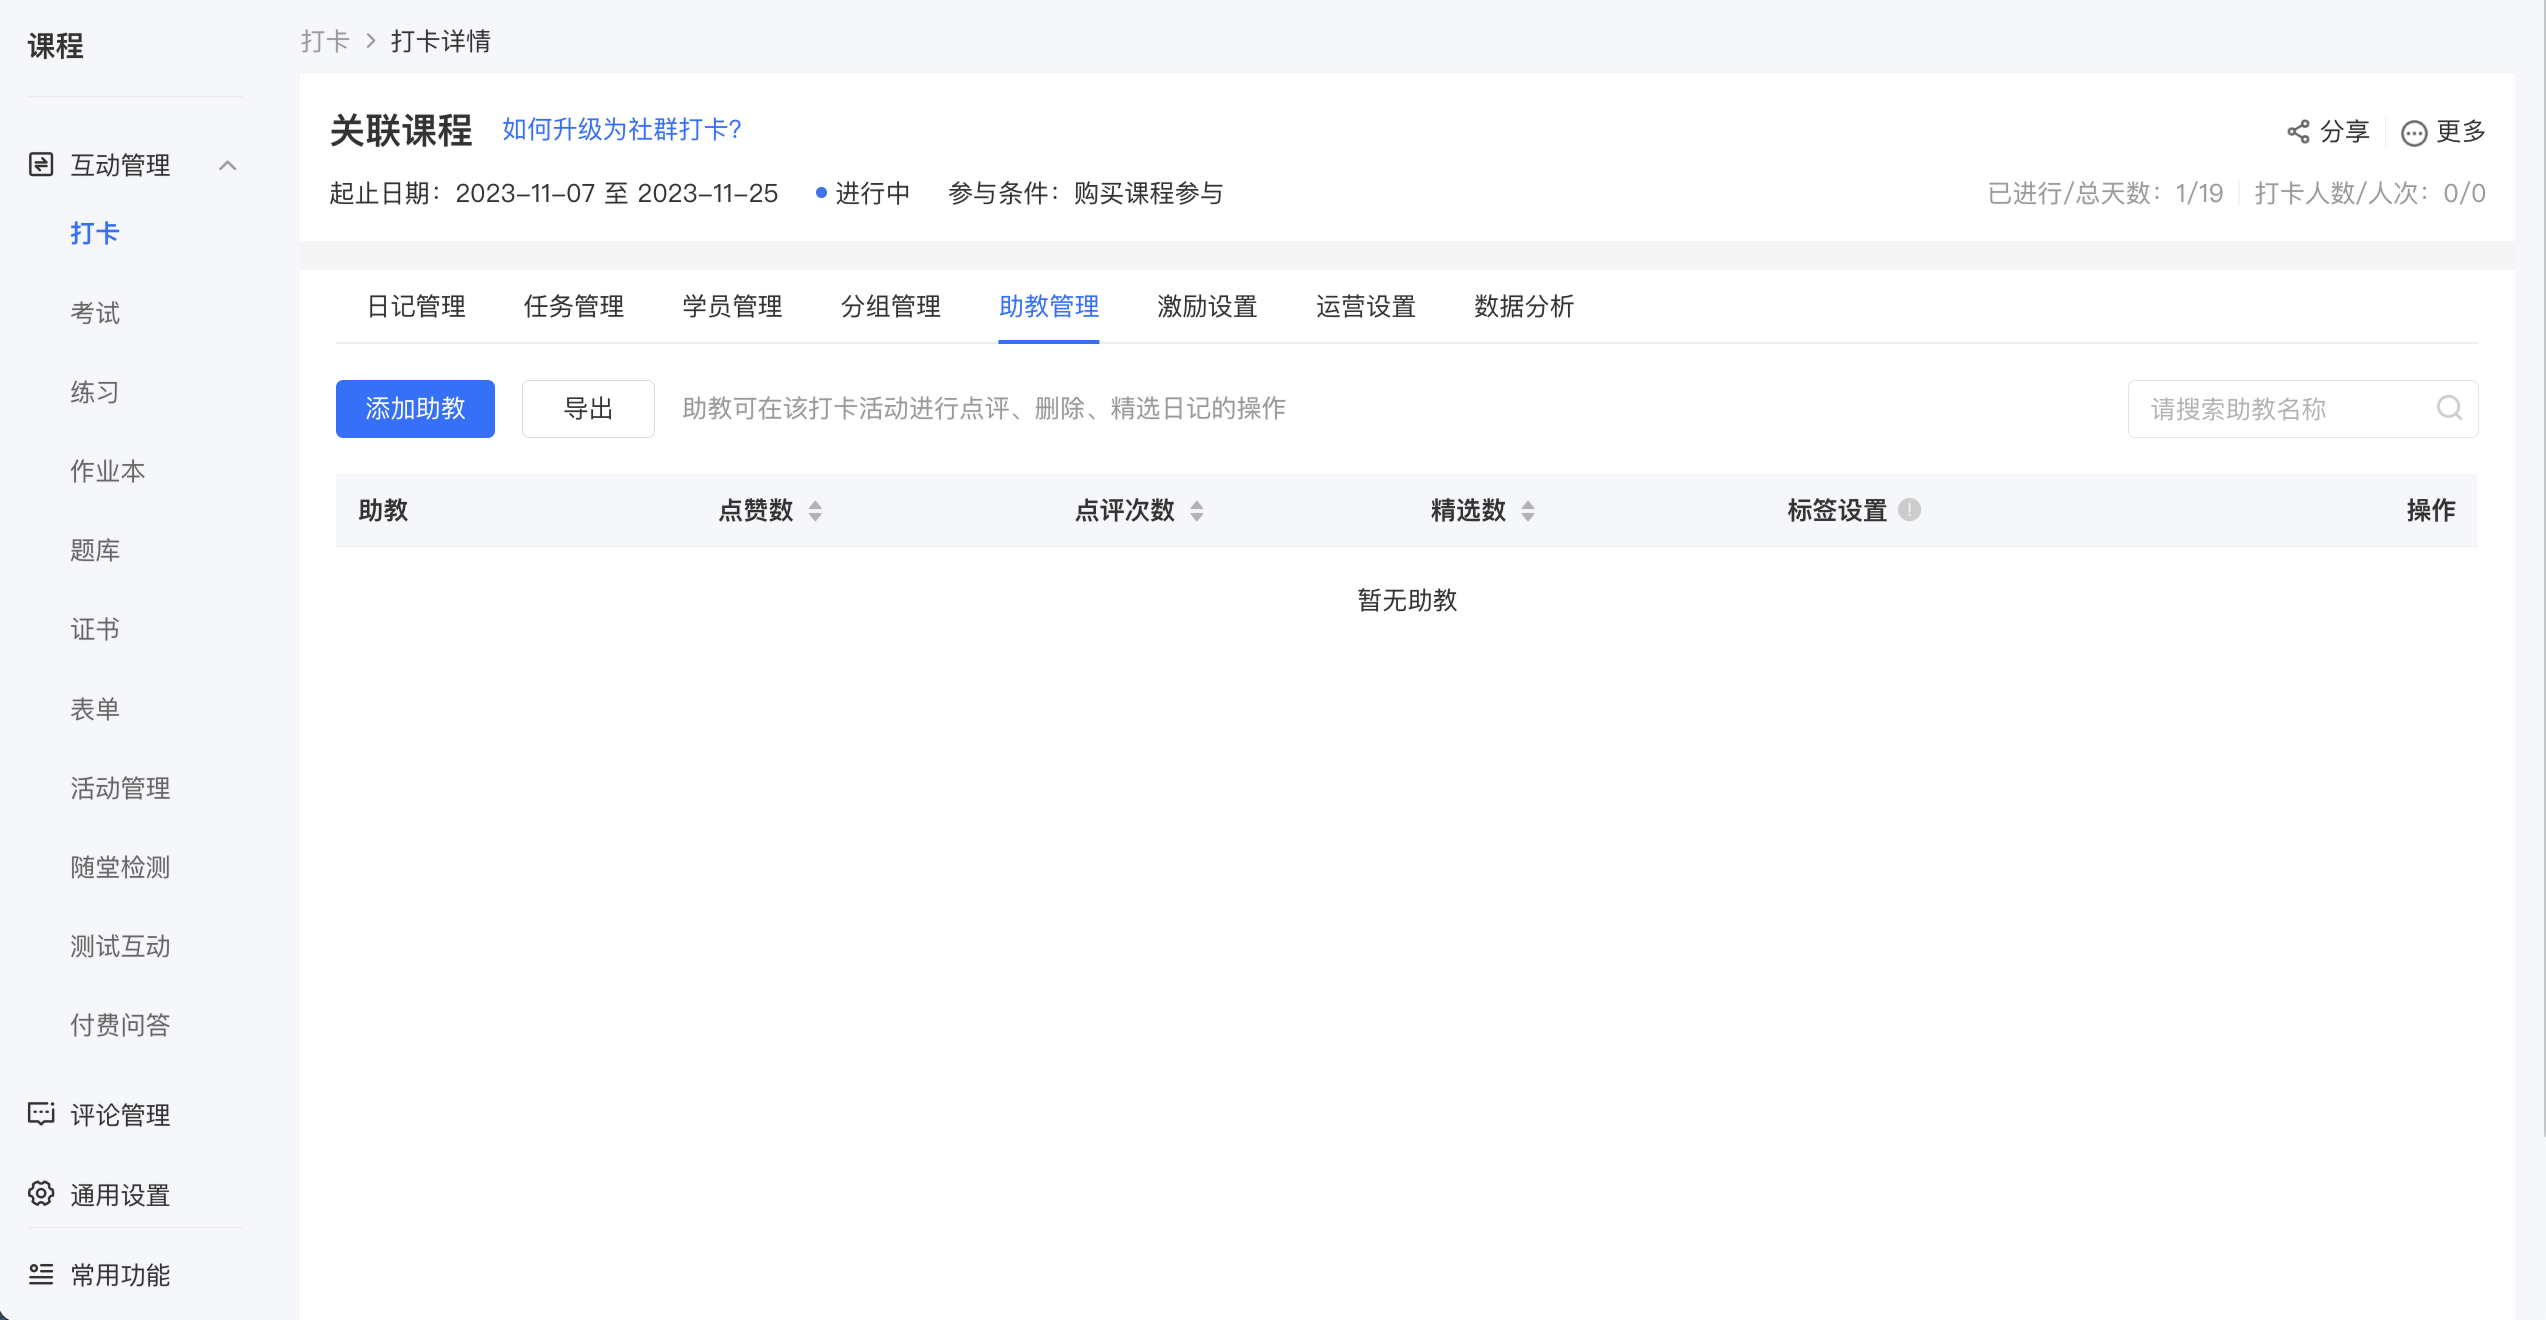Collapse the 互动管理 menu chevron
2546x1320 pixels.
point(228,166)
